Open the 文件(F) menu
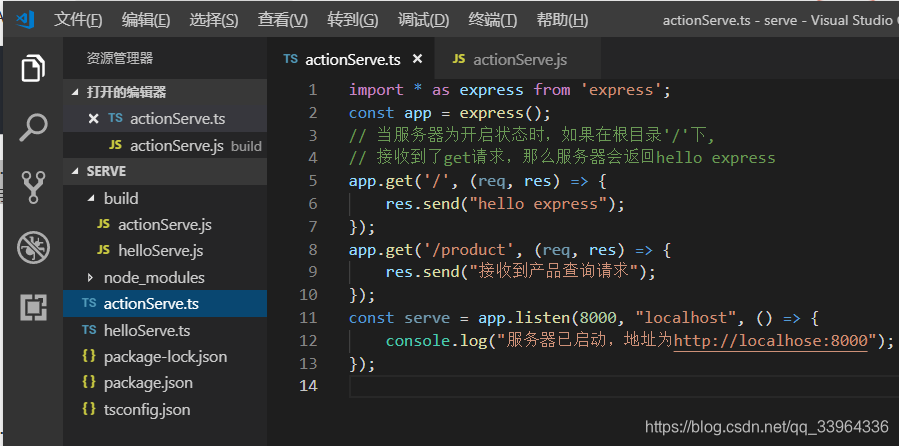The height and width of the screenshot is (446, 899). tap(78, 21)
